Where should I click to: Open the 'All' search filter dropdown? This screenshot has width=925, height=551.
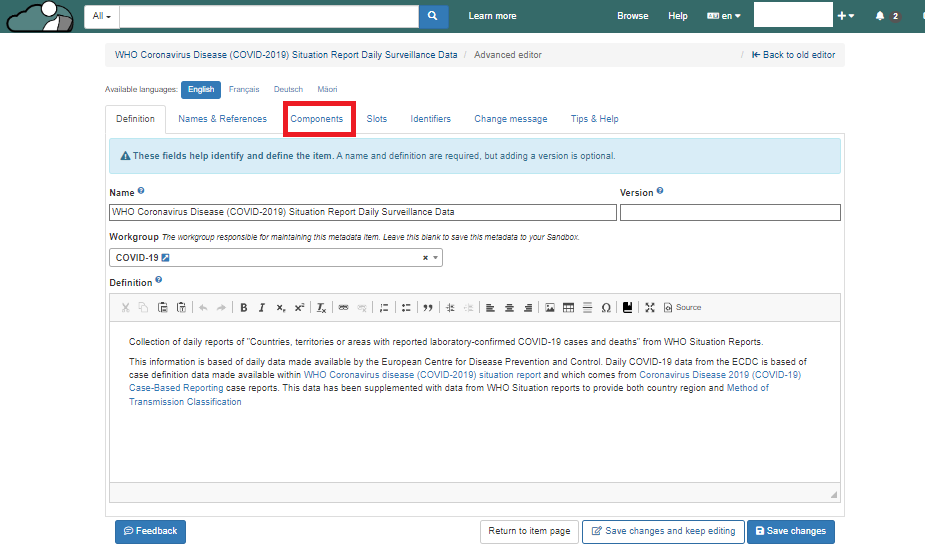(x=102, y=16)
